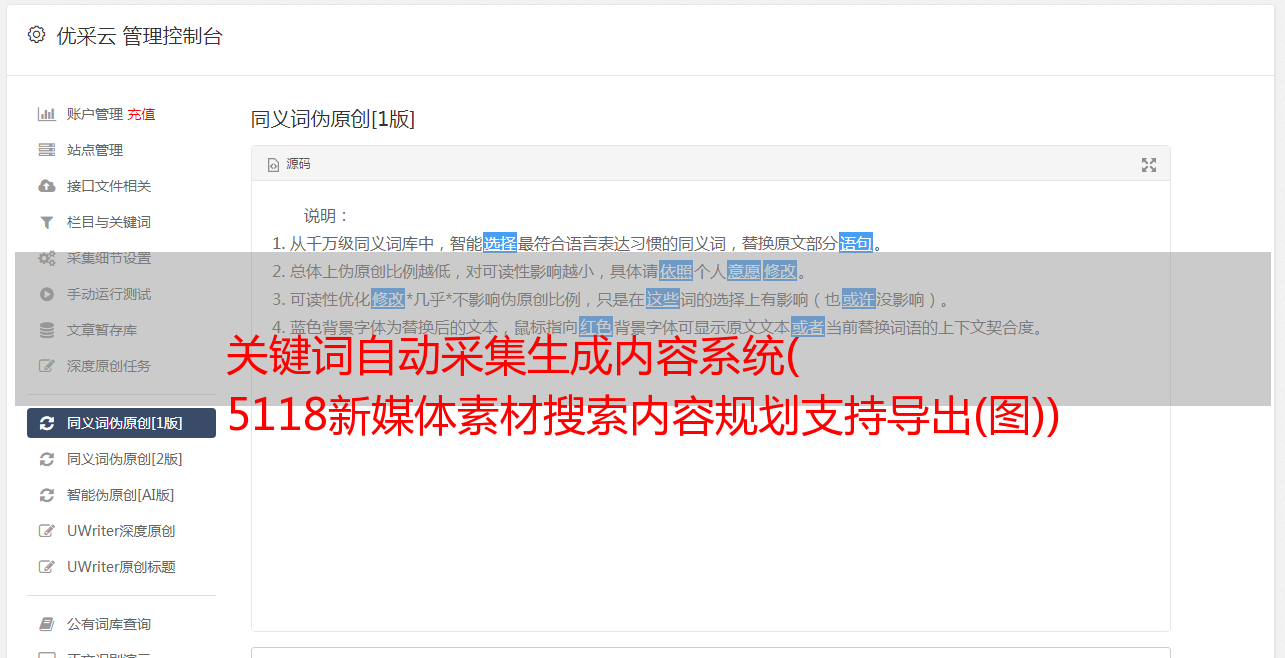This screenshot has height=658, width=1285.
Task: Open 同义词伪原创[2版] menu item
Action: (121, 459)
